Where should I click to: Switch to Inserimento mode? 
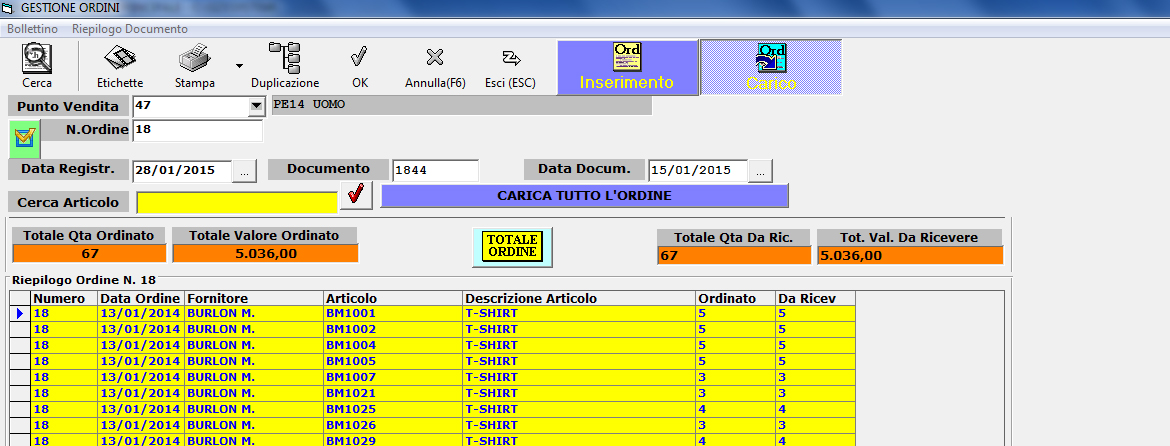tap(627, 67)
